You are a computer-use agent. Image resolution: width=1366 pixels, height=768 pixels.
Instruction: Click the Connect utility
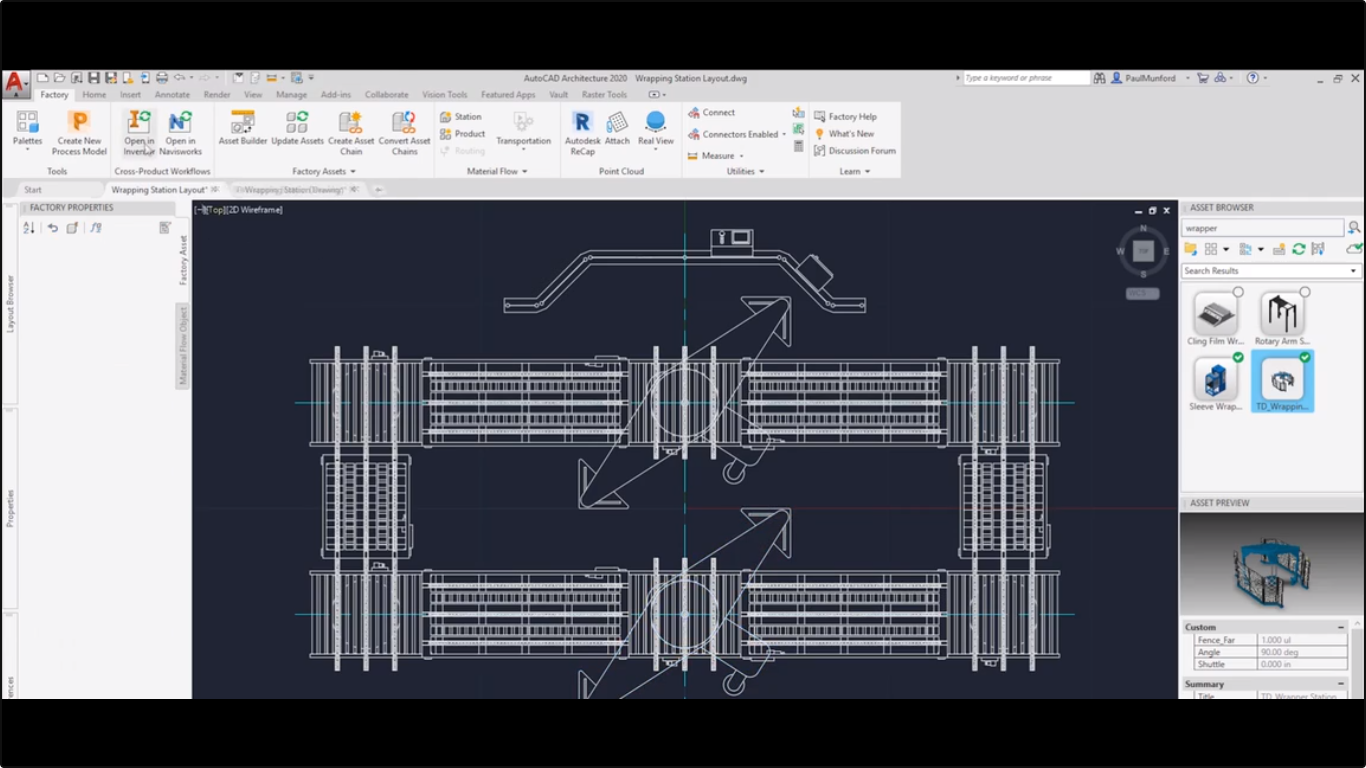click(711, 113)
